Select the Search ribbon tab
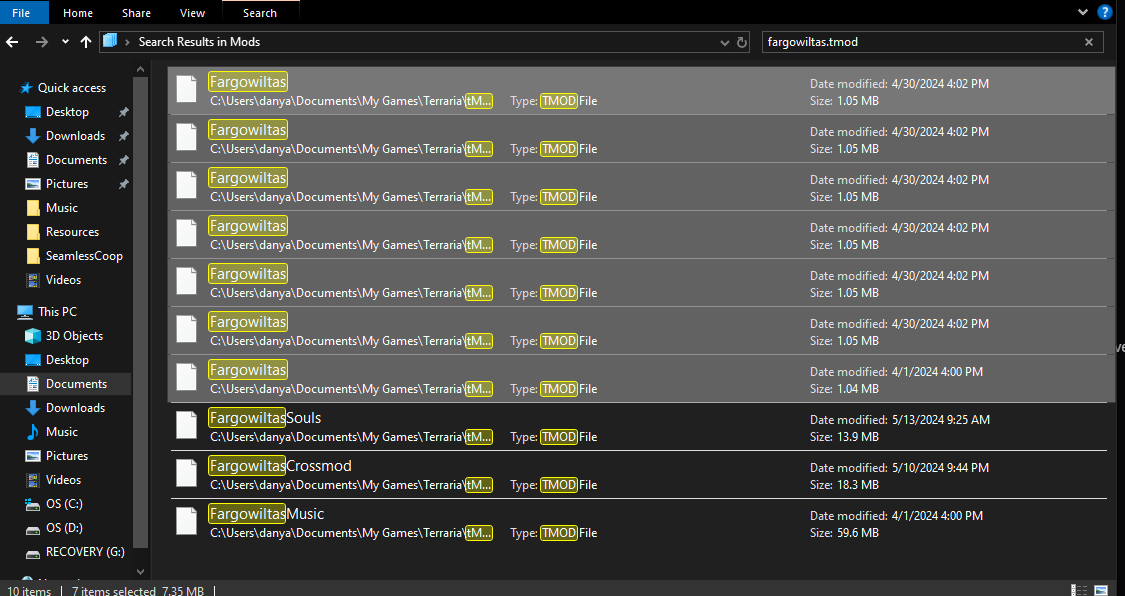This screenshot has width=1125, height=596. click(x=260, y=13)
